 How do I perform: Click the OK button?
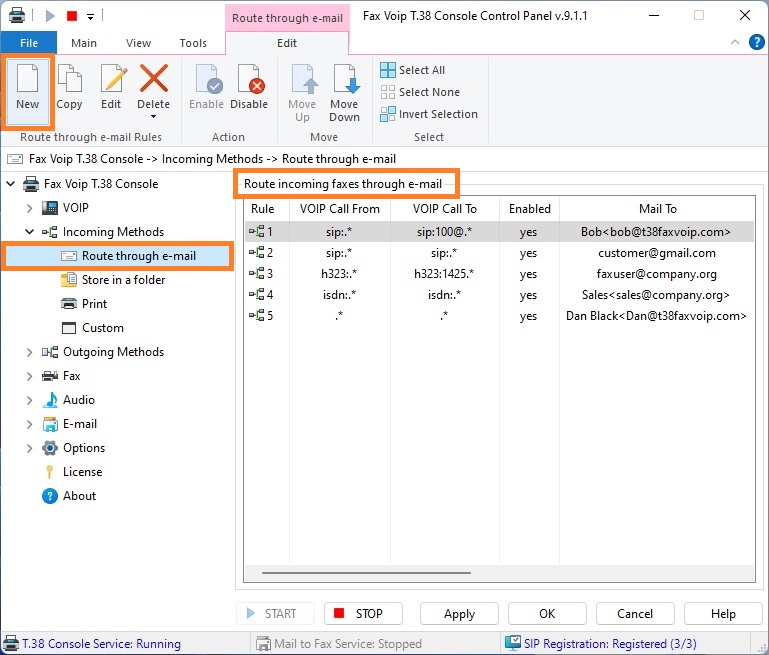[547, 614]
